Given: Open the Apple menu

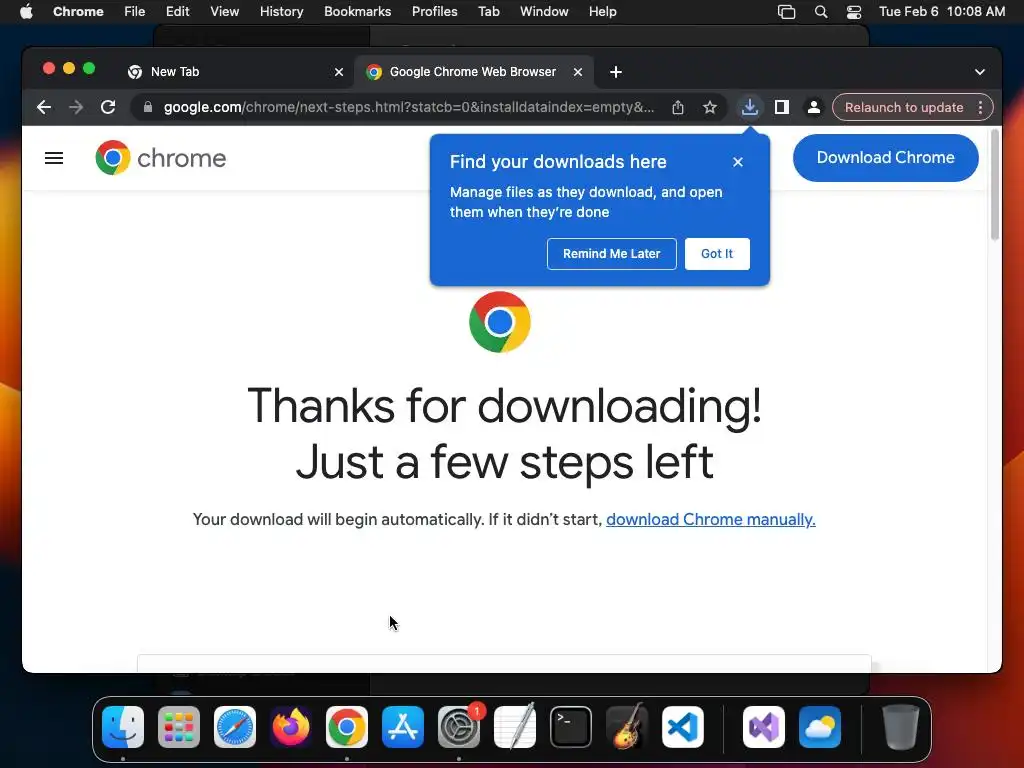Looking at the screenshot, I should tap(26, 12).
